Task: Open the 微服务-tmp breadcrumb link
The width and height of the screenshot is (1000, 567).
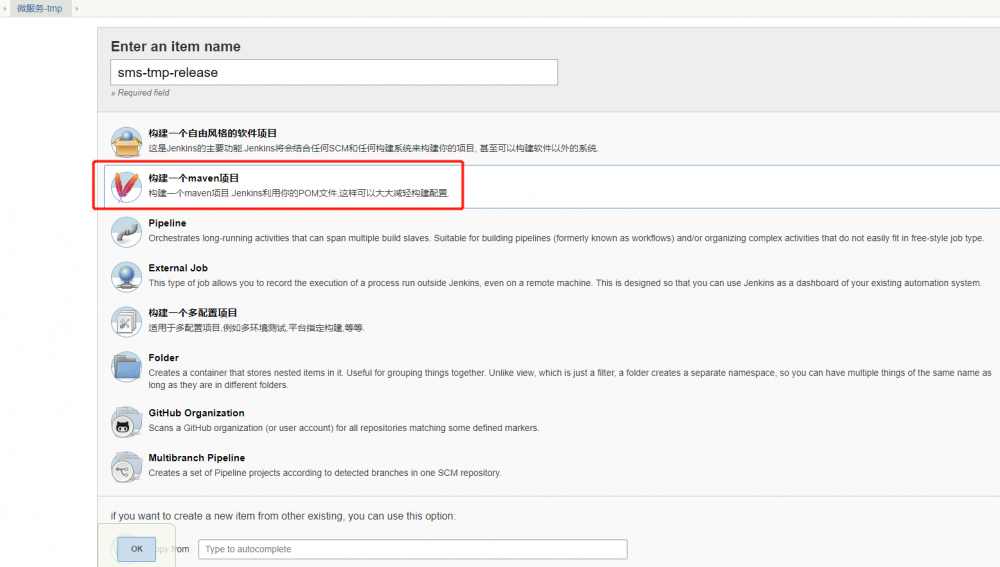Action: coord(40,8)
